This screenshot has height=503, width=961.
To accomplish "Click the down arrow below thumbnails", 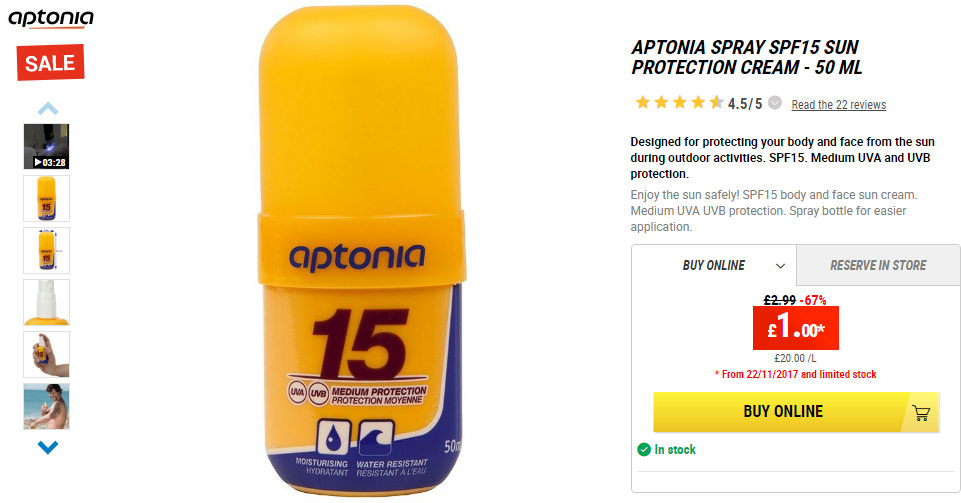I will (48, 447).
